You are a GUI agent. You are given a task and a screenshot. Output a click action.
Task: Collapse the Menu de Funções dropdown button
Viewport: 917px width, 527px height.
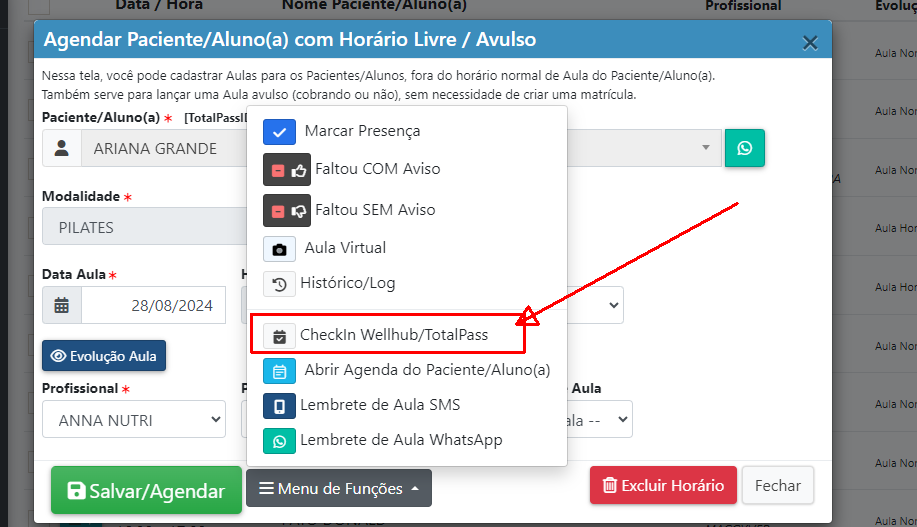tap(339, 488)
